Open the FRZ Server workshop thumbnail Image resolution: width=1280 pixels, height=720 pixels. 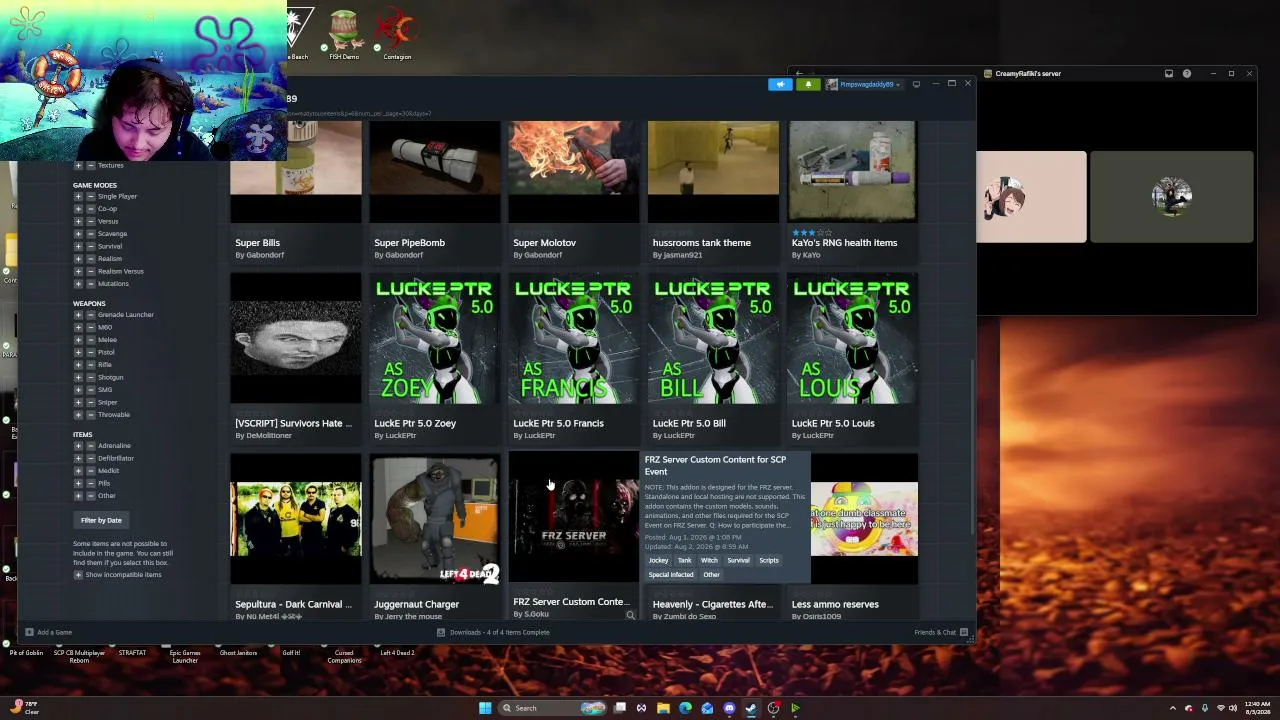574,518
